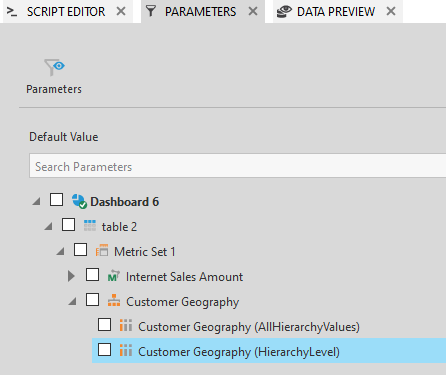Expand the Internet Sales Amount node
Screen dimensions: 446x375
[71, 276]
